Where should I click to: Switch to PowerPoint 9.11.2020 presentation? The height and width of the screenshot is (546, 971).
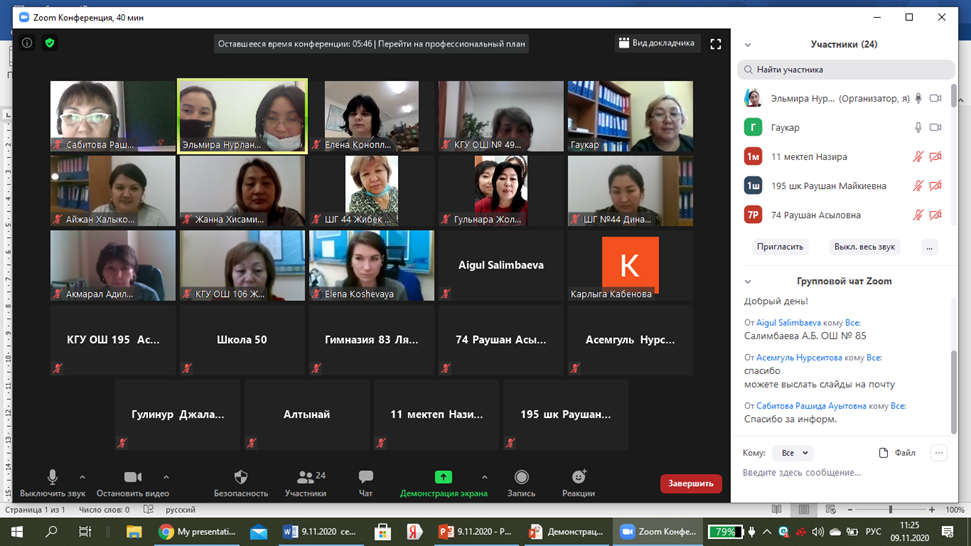474,532
